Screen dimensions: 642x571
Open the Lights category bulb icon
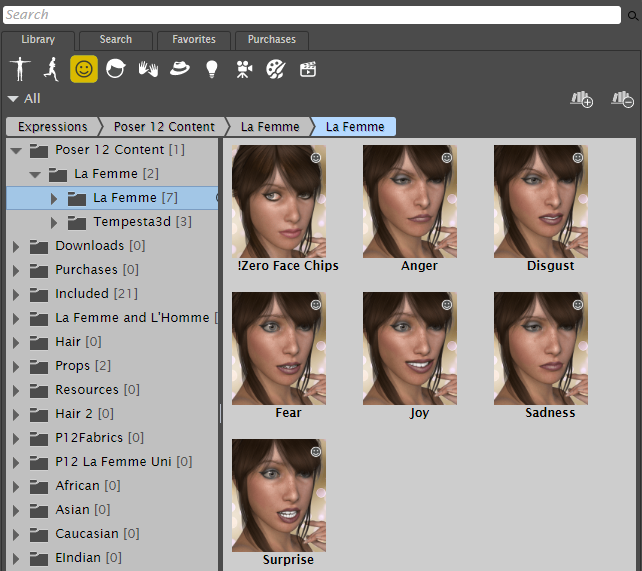tap(211, 69)
